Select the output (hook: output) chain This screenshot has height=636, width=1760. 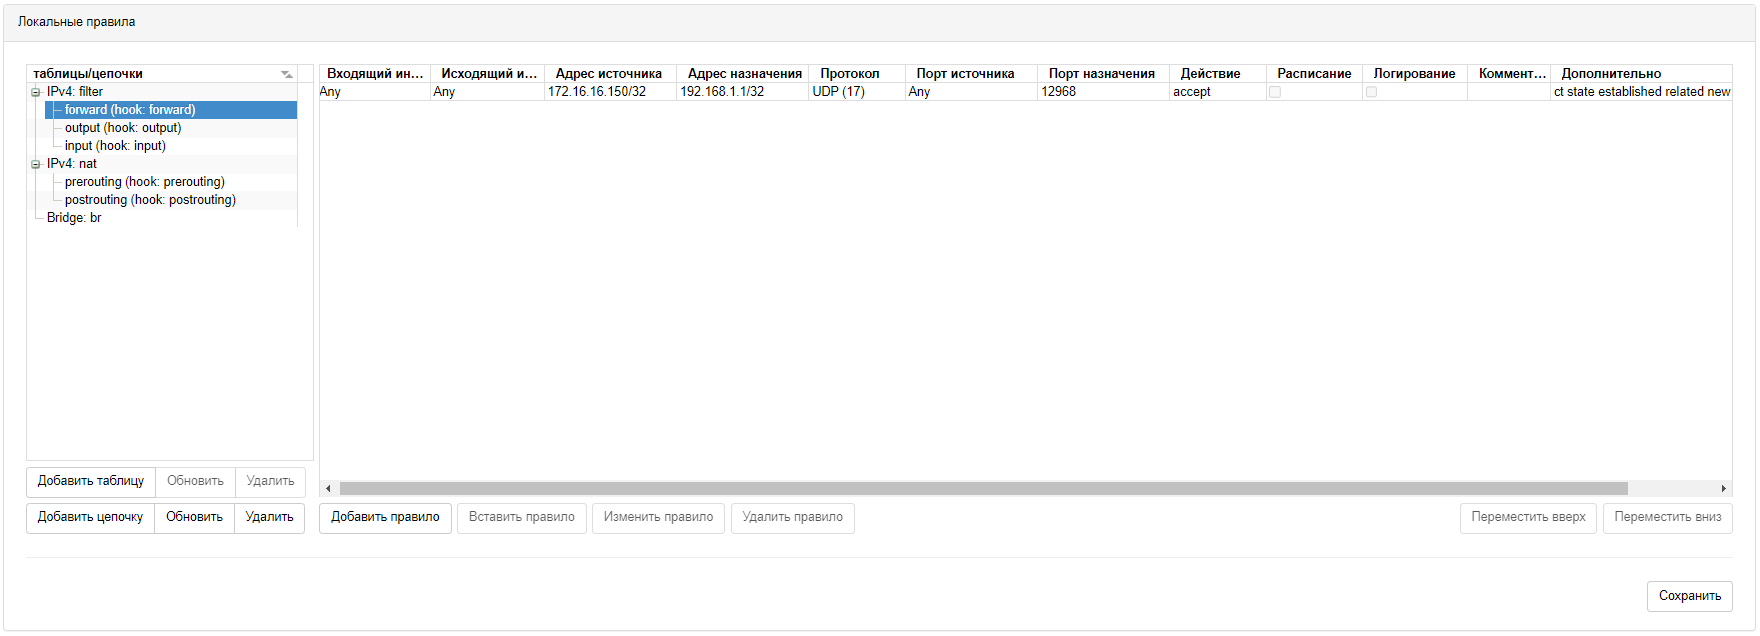coord(123,128)
